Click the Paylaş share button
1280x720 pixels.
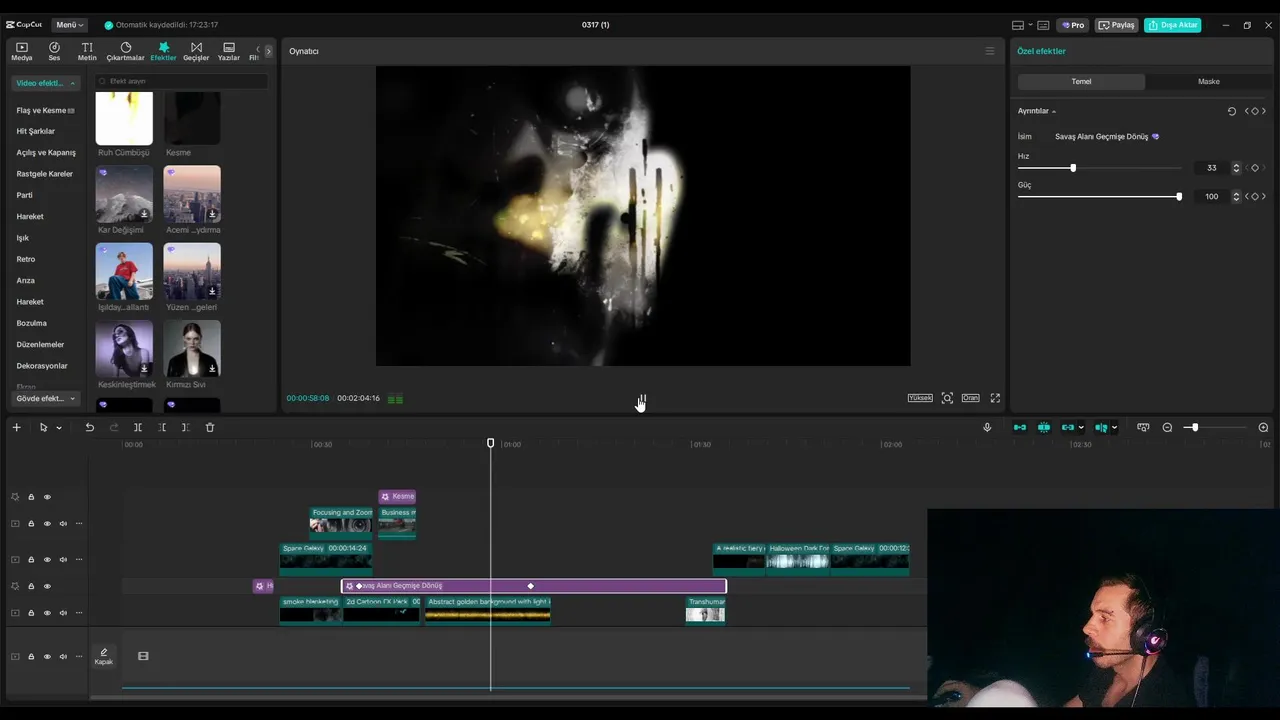click(x=1116, y=25)
